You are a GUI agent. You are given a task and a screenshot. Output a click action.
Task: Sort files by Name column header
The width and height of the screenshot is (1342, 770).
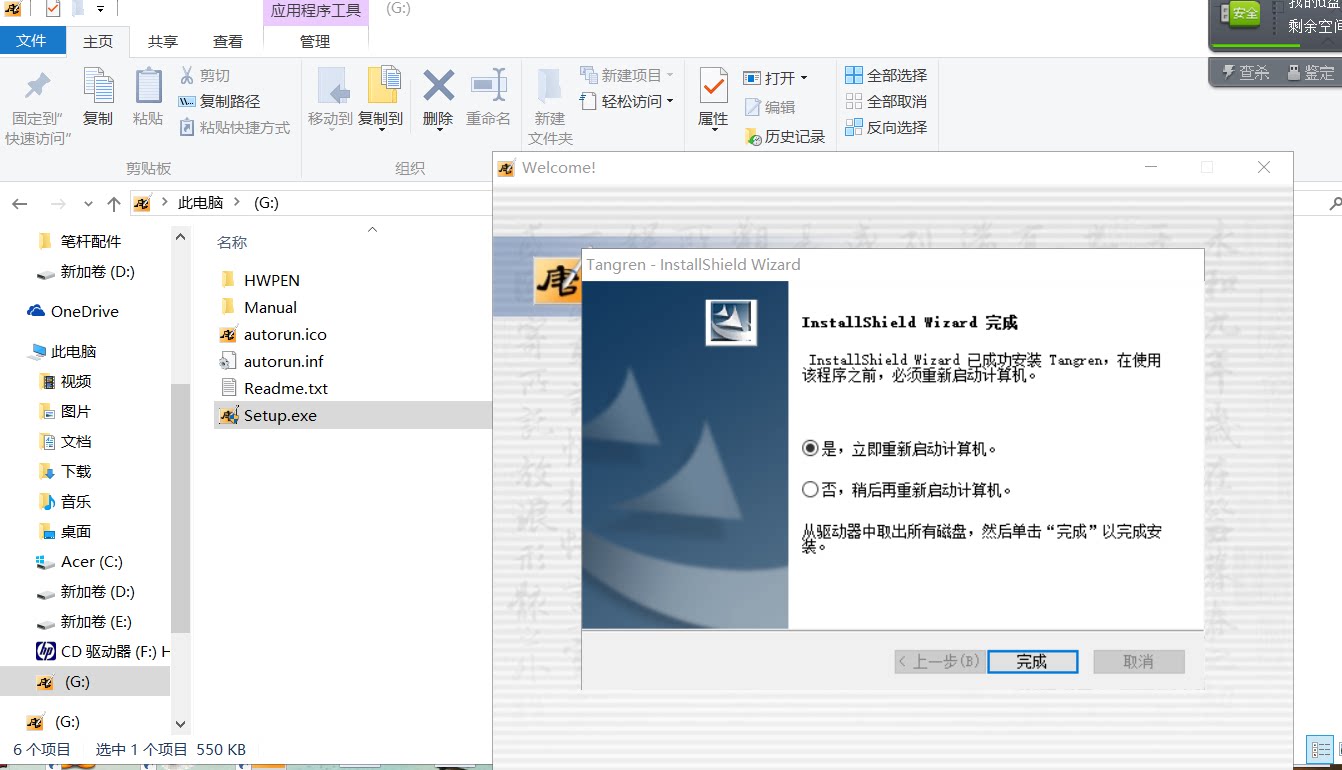click(x=232, y=242)
